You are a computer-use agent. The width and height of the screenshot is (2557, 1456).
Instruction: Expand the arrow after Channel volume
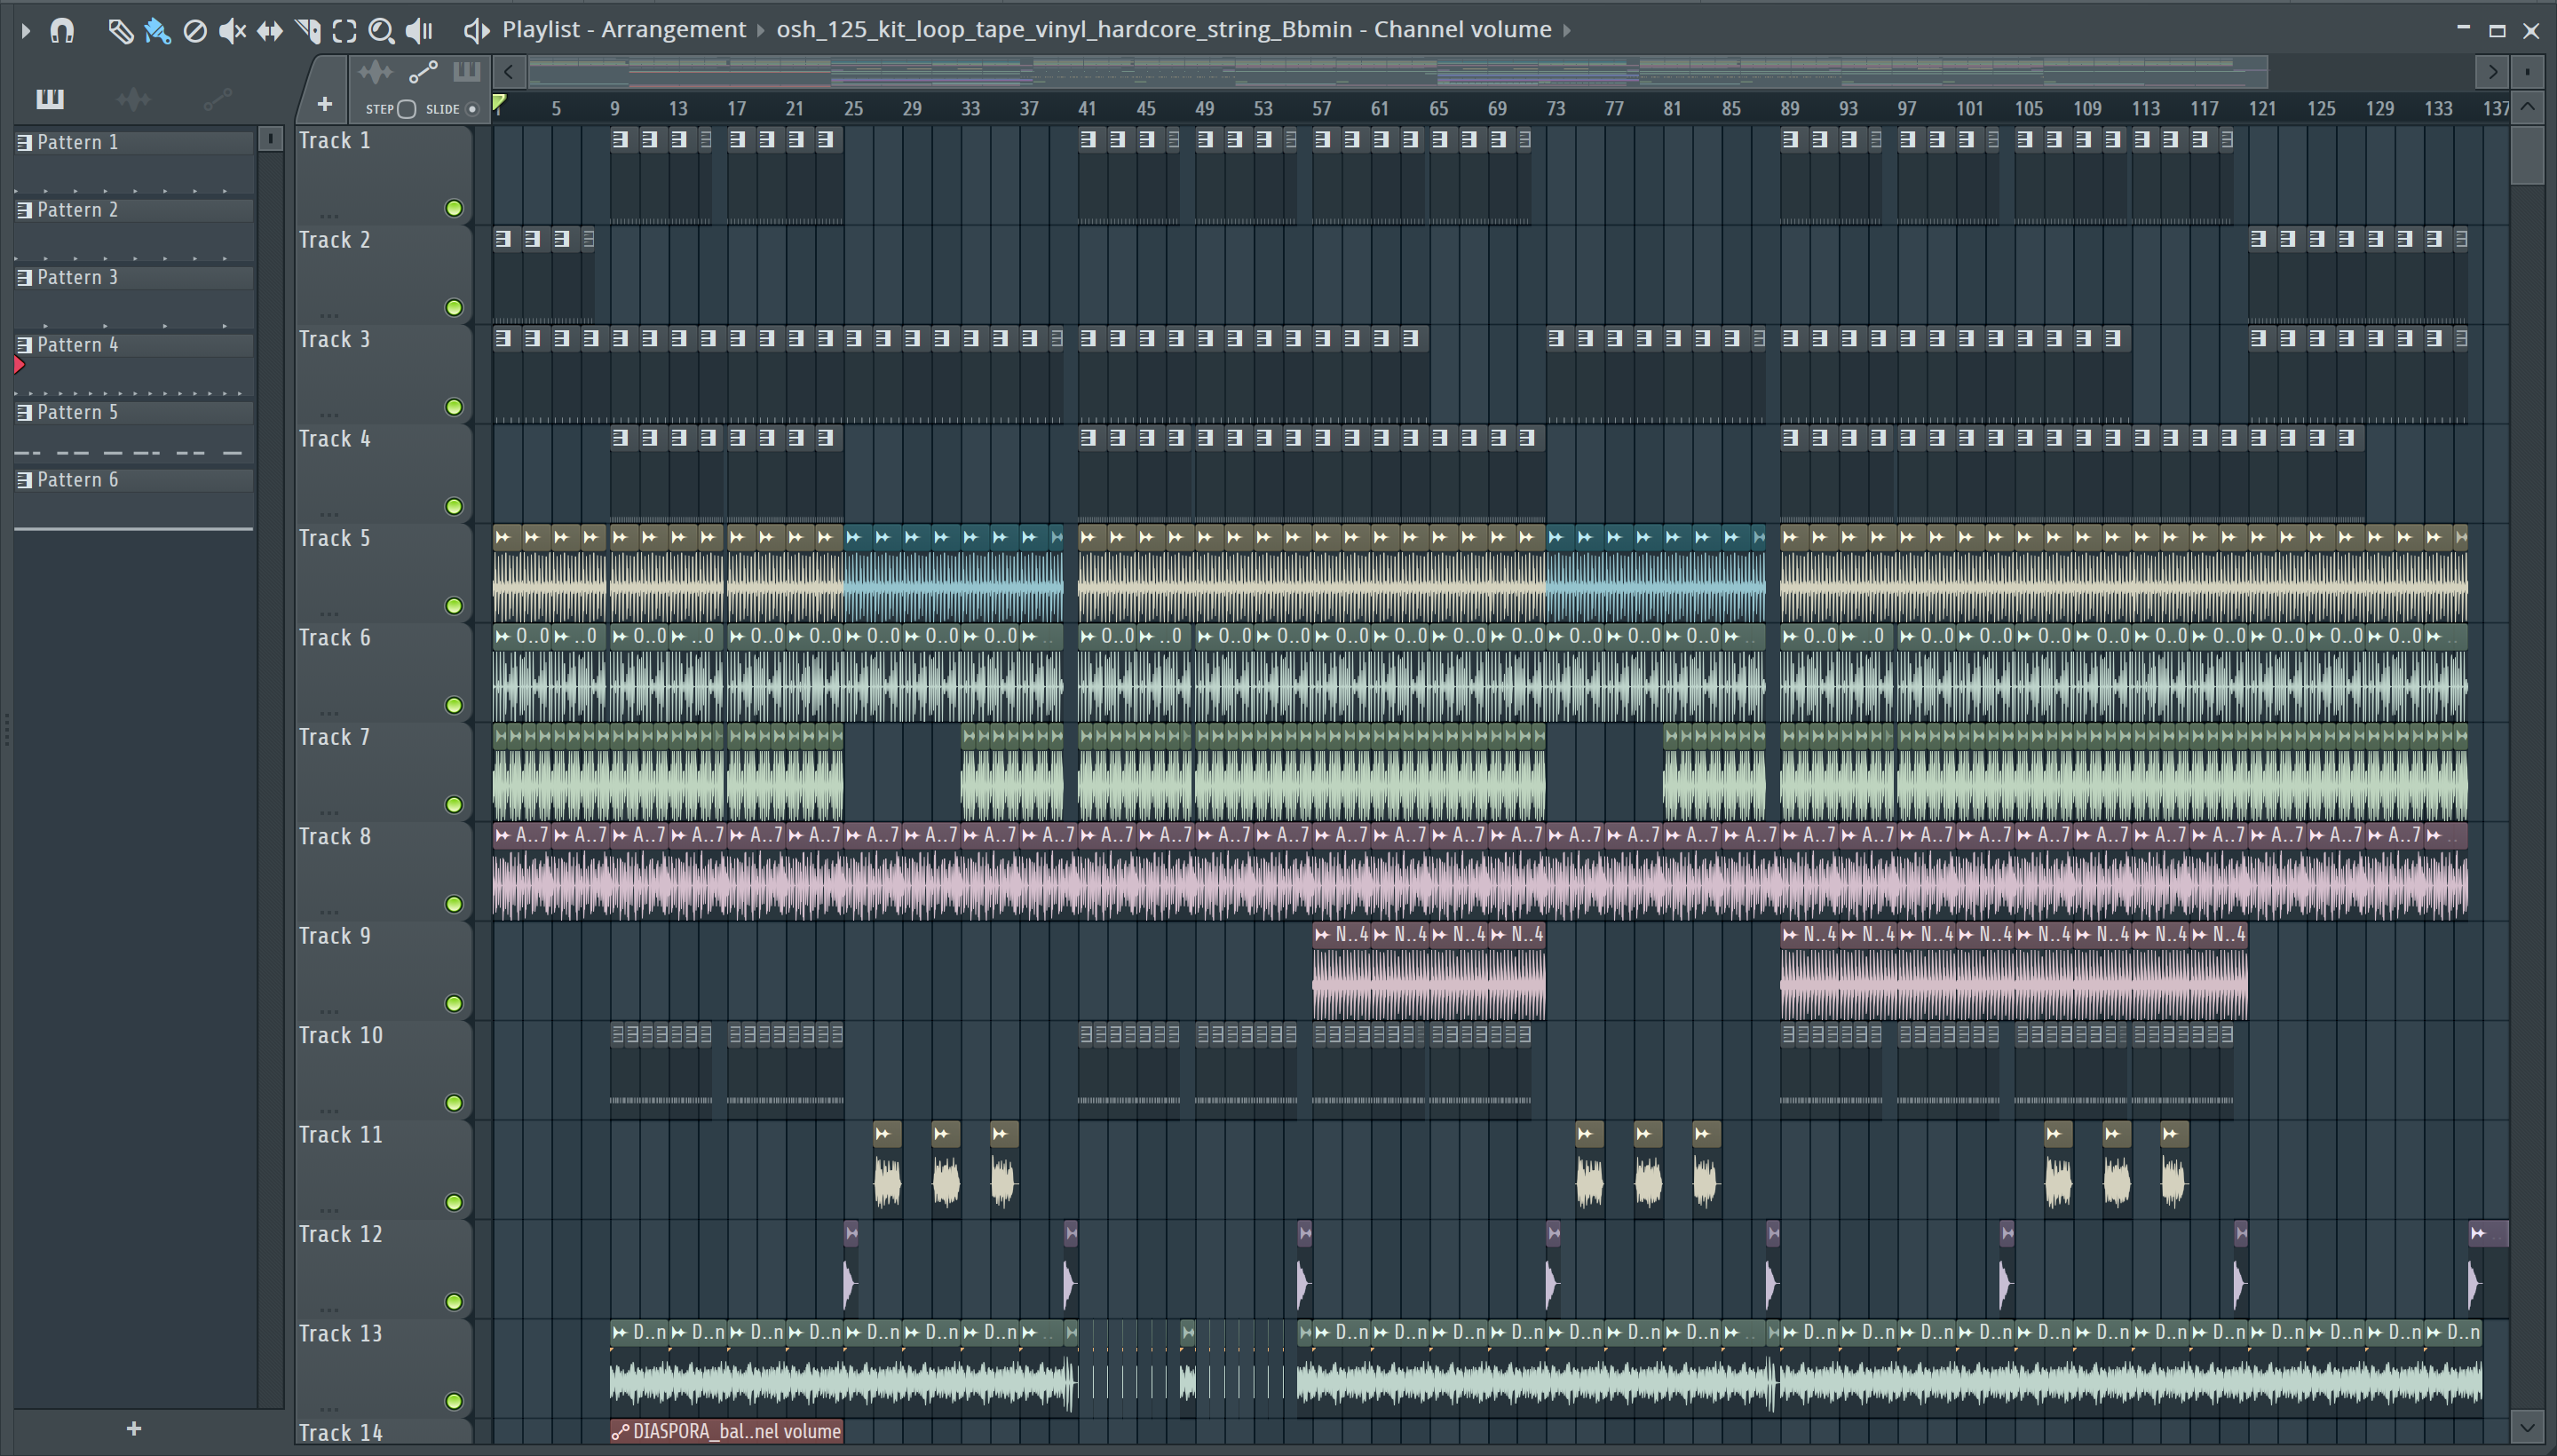[x=1568, y=31]
